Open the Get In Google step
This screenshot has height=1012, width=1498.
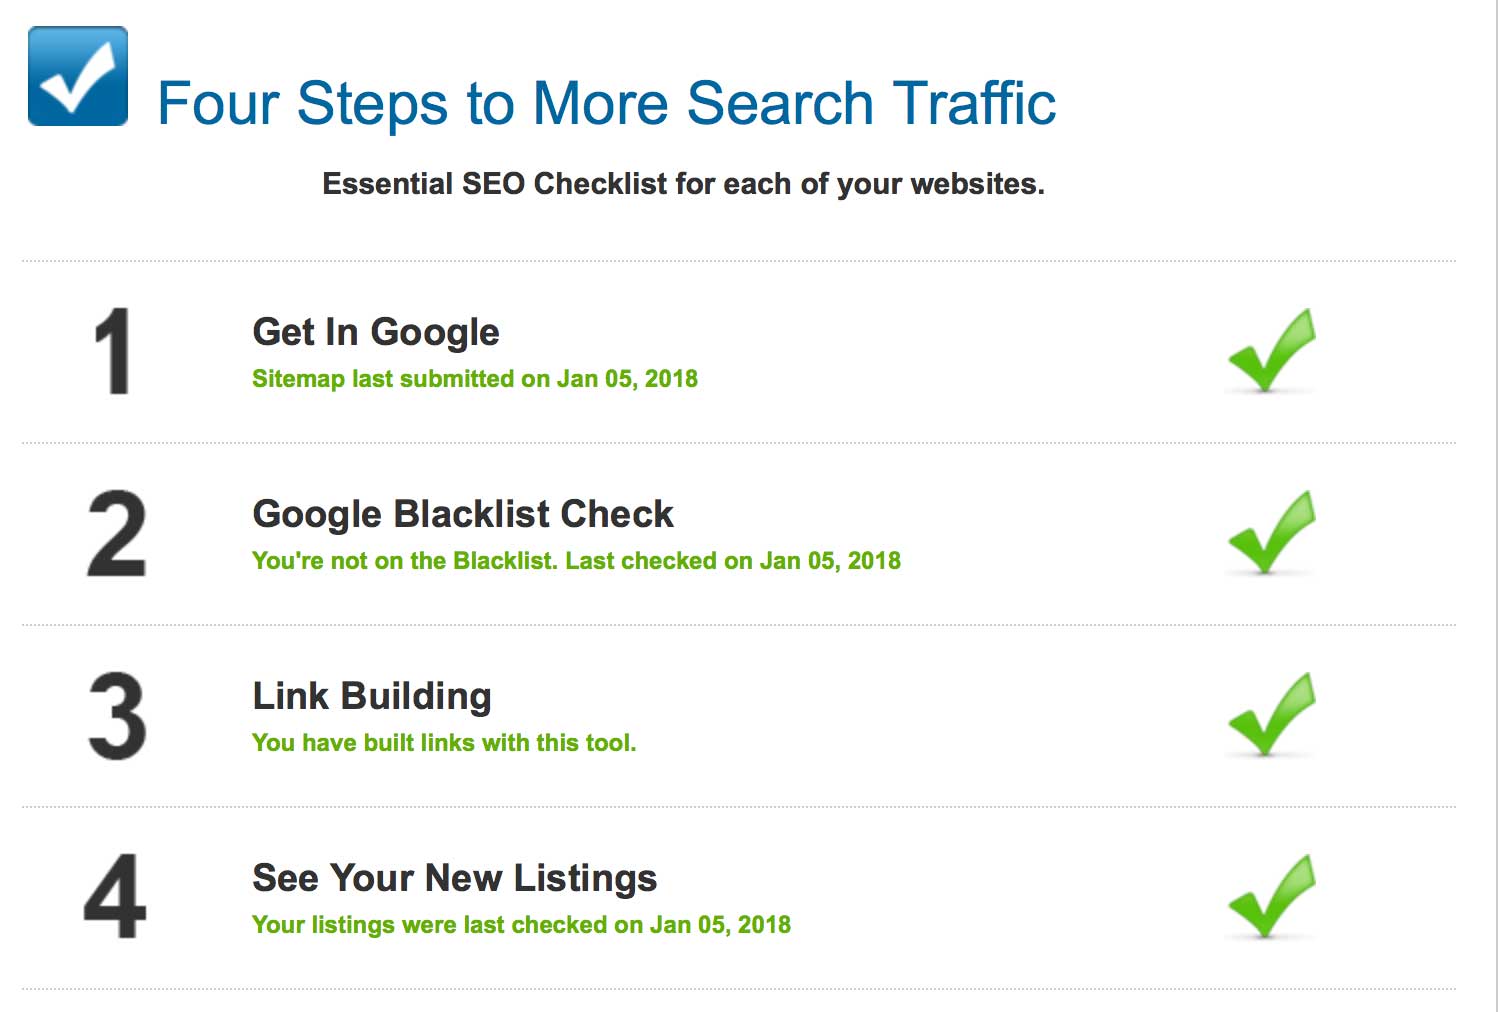click(376, 332)
